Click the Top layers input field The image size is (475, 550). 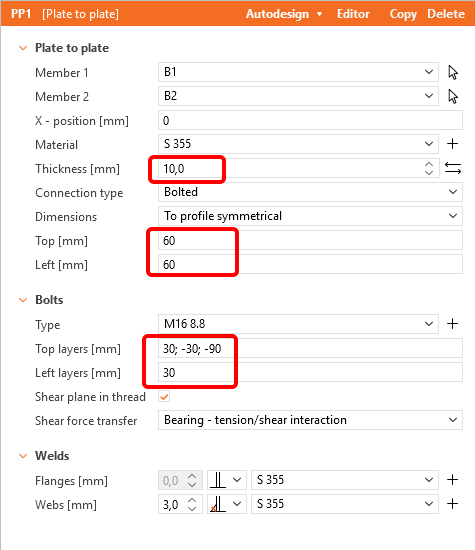pos(310,348)
